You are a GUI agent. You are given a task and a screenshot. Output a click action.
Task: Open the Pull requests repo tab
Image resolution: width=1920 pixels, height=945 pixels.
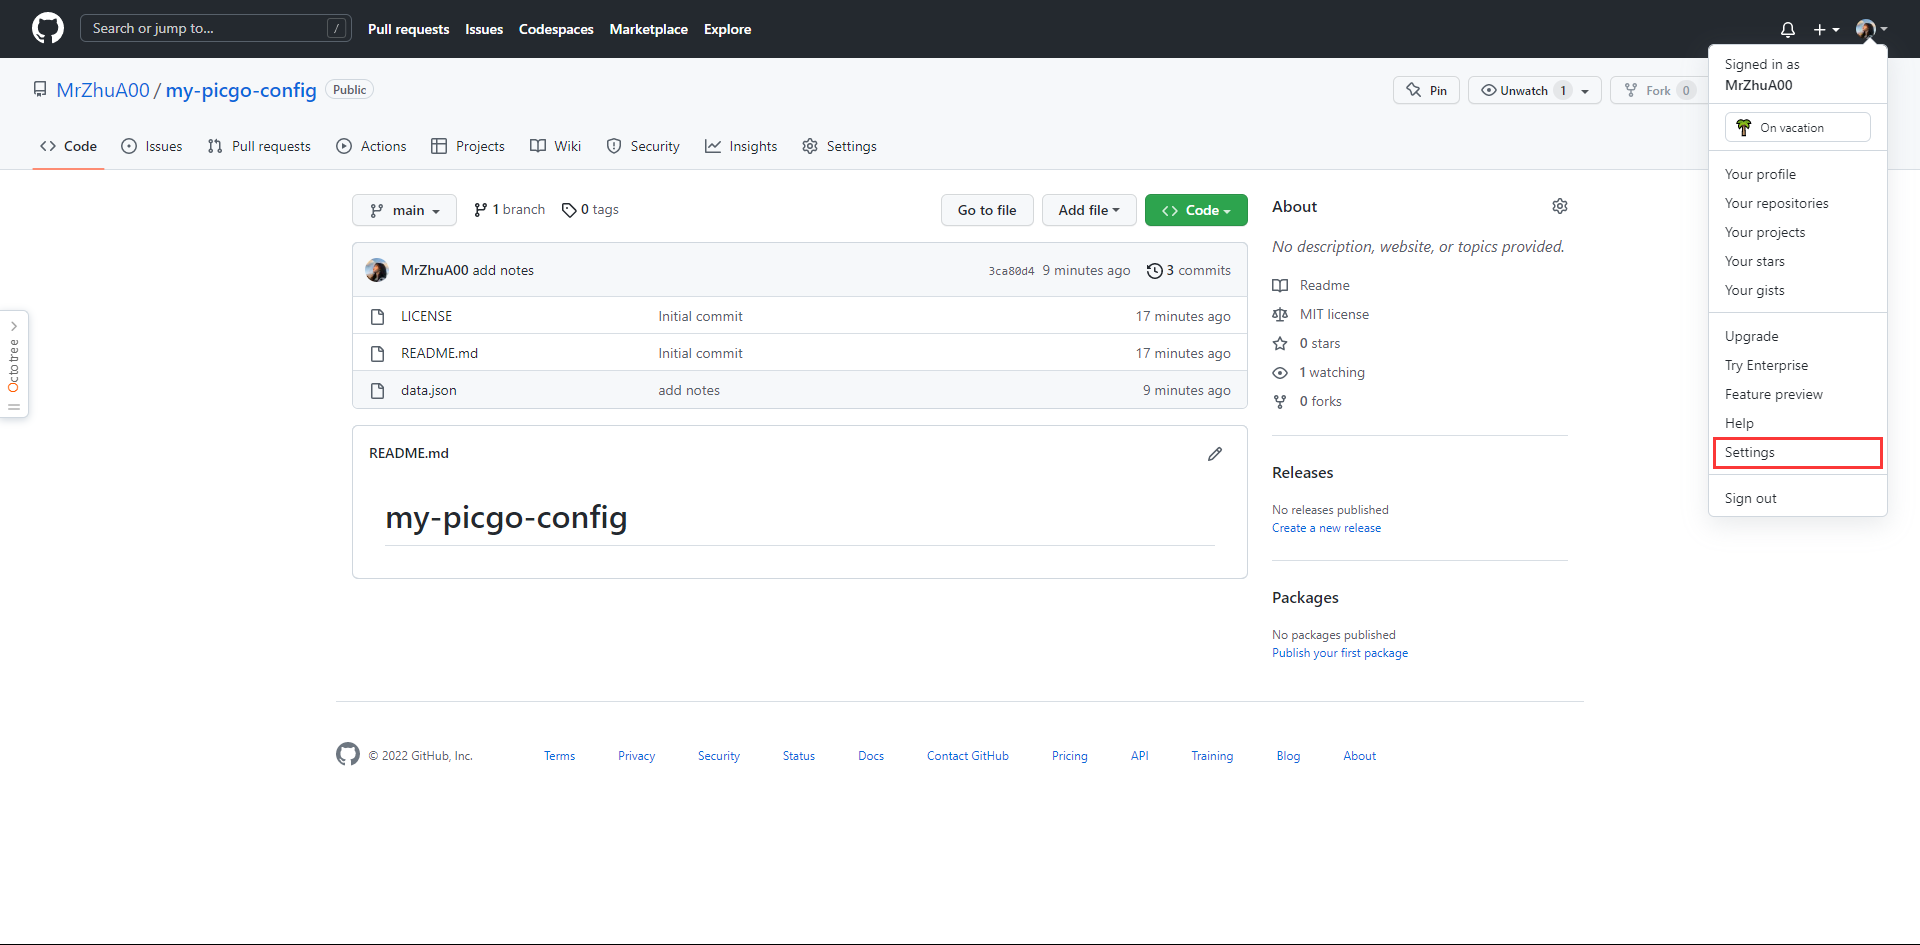(x=259, y=146)
